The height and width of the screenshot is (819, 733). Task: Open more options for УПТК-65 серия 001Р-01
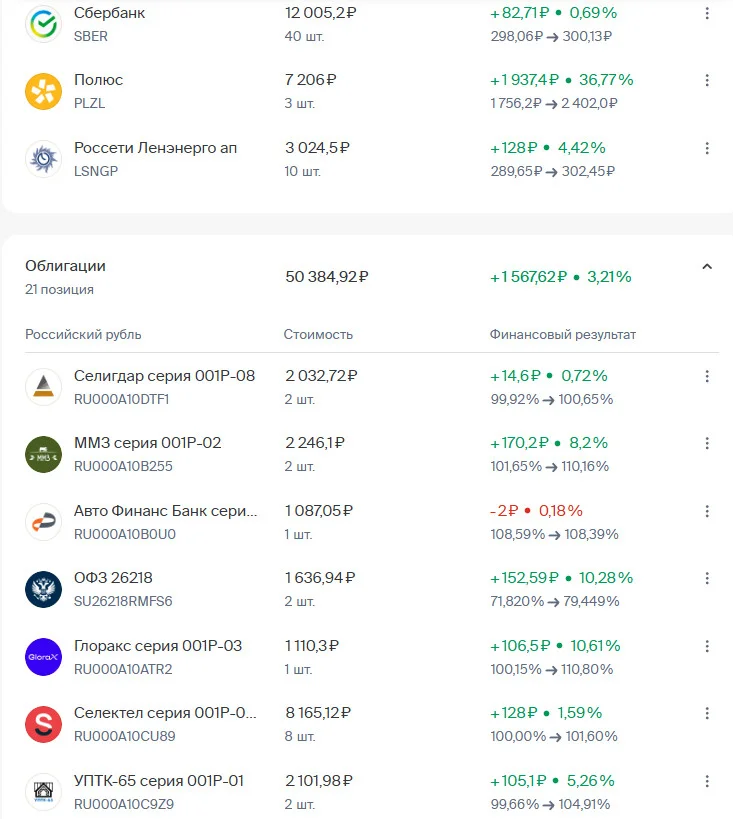pyautogui.click(x=707, y=781)
